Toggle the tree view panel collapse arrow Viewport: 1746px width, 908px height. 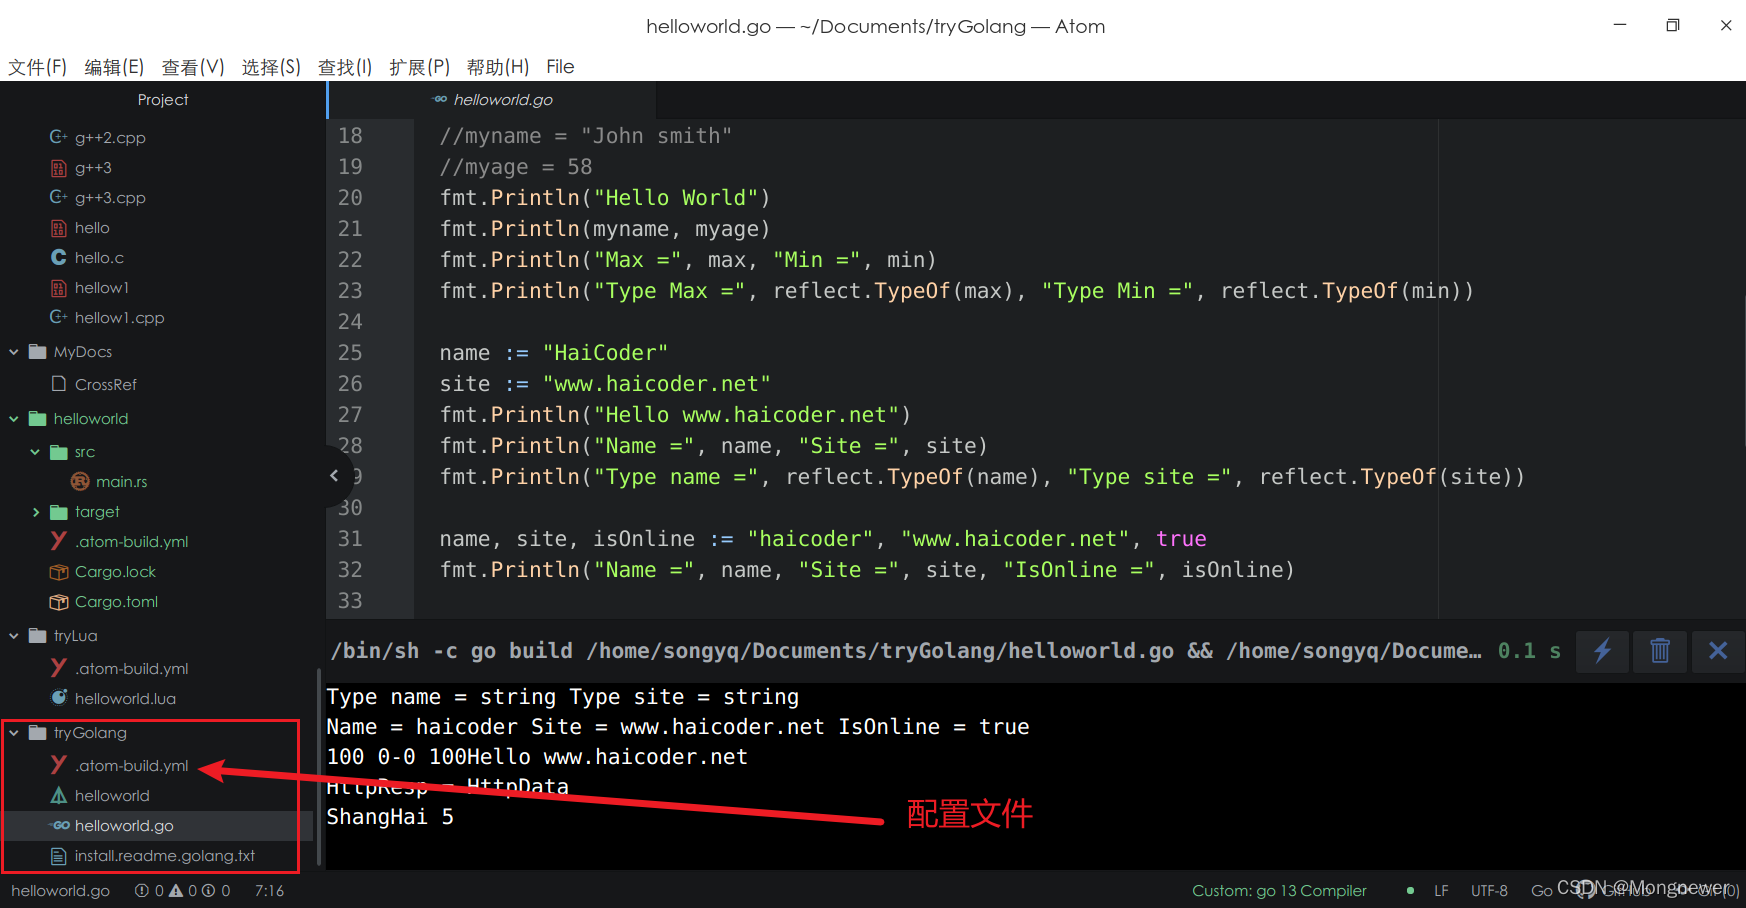click(x=334, y=476)
